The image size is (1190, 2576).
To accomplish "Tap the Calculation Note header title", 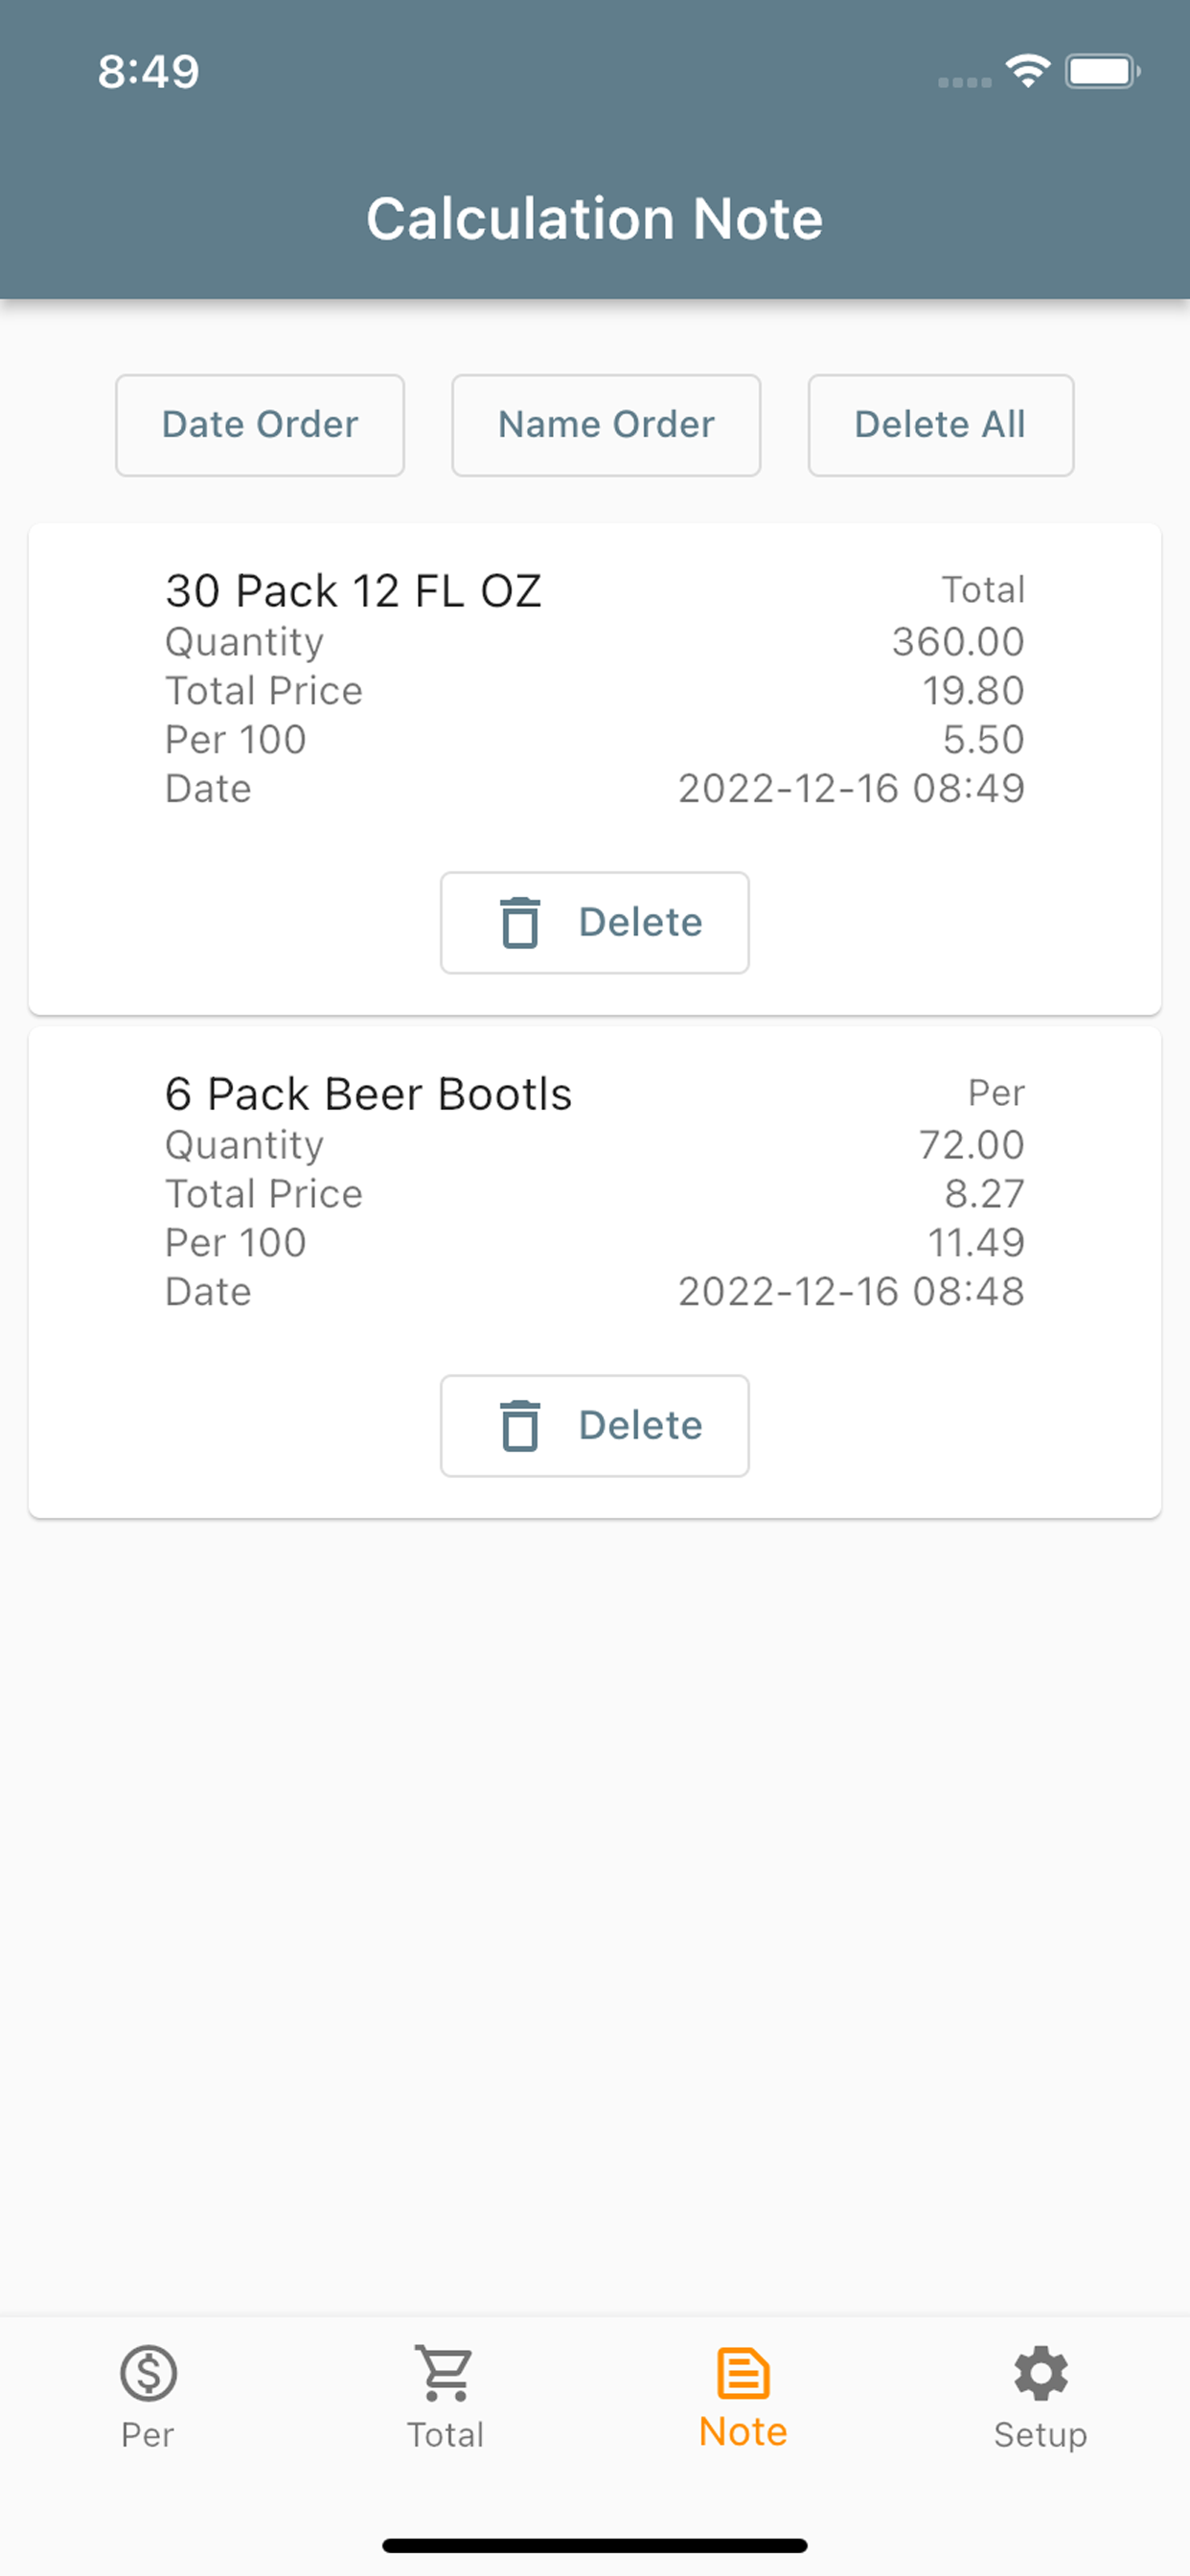I will click(594, 218).
